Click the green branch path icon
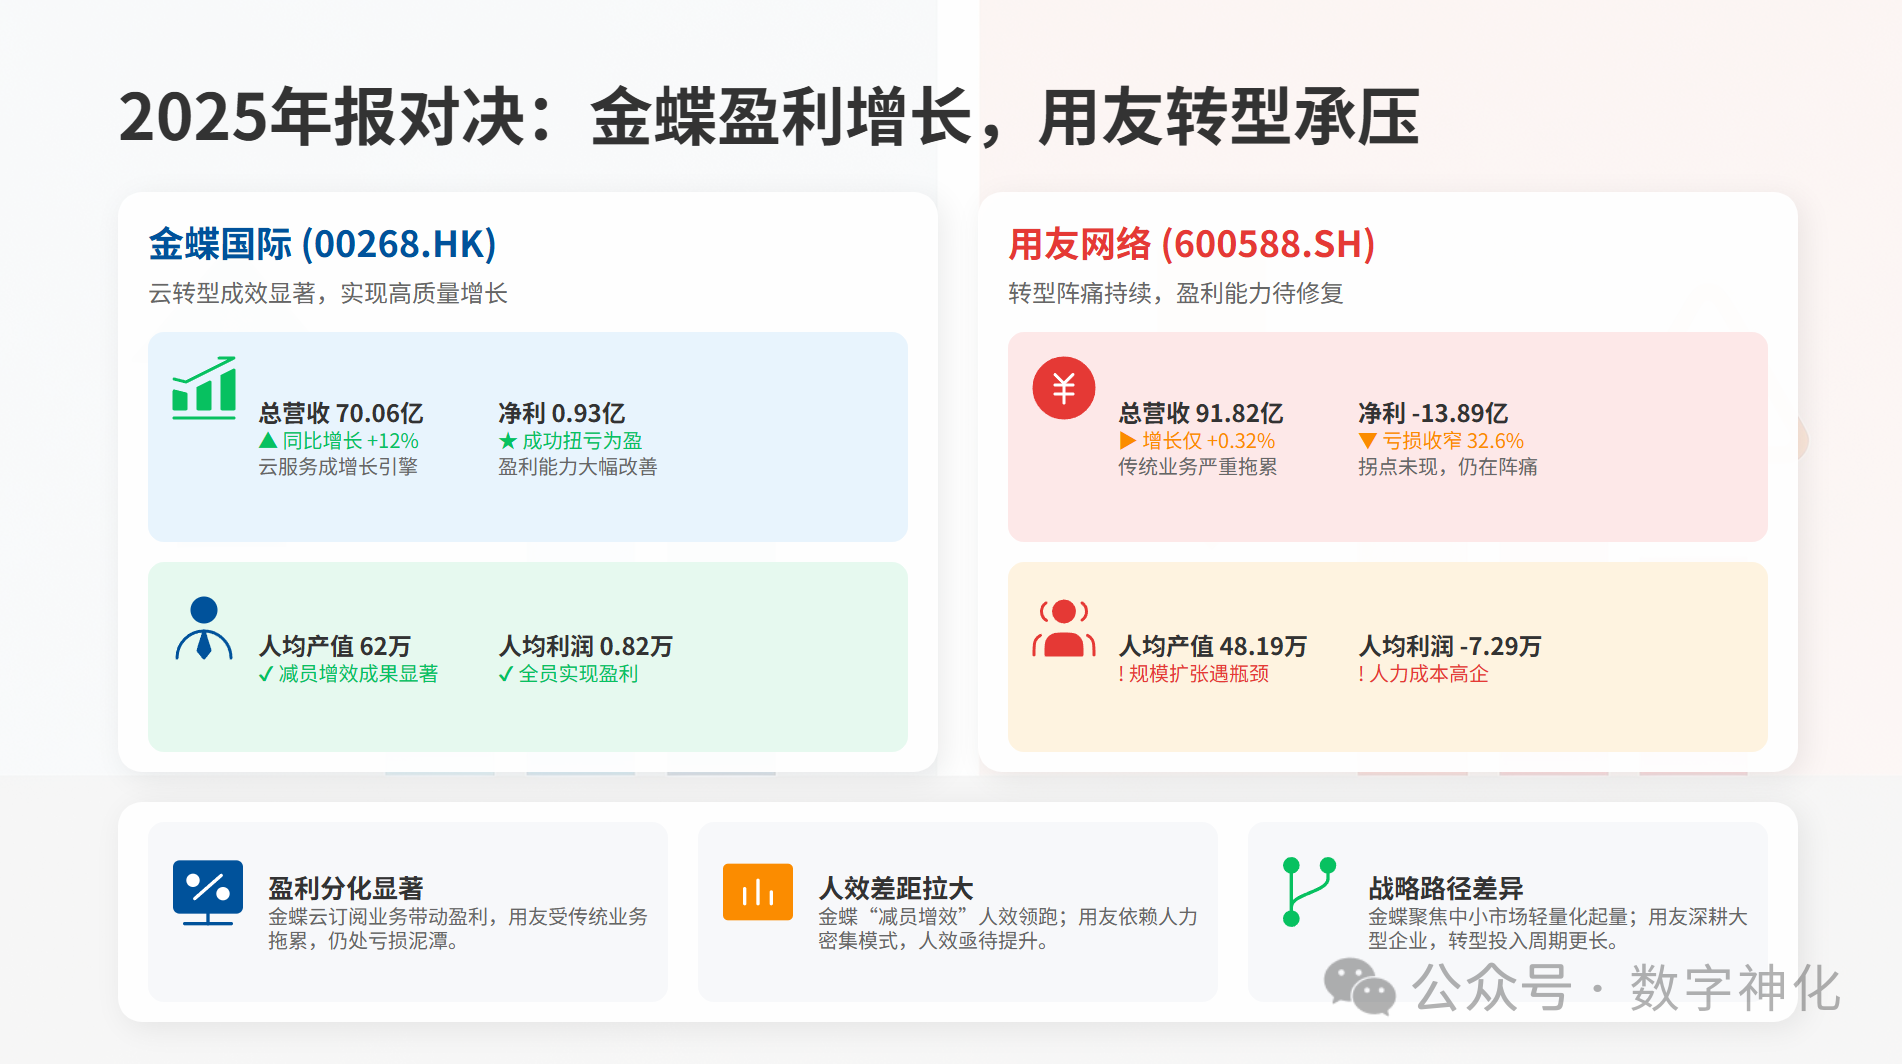 [1308, 892]
